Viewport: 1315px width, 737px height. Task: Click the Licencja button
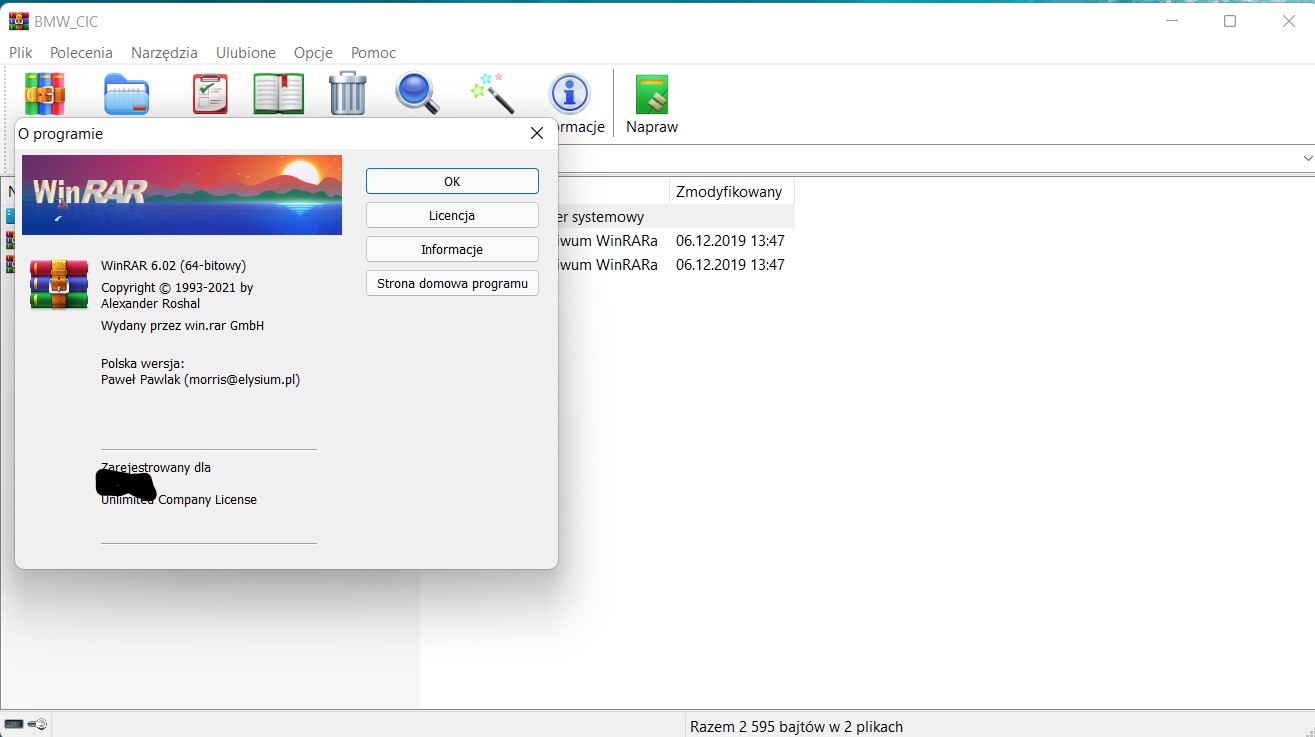point(452,215)
